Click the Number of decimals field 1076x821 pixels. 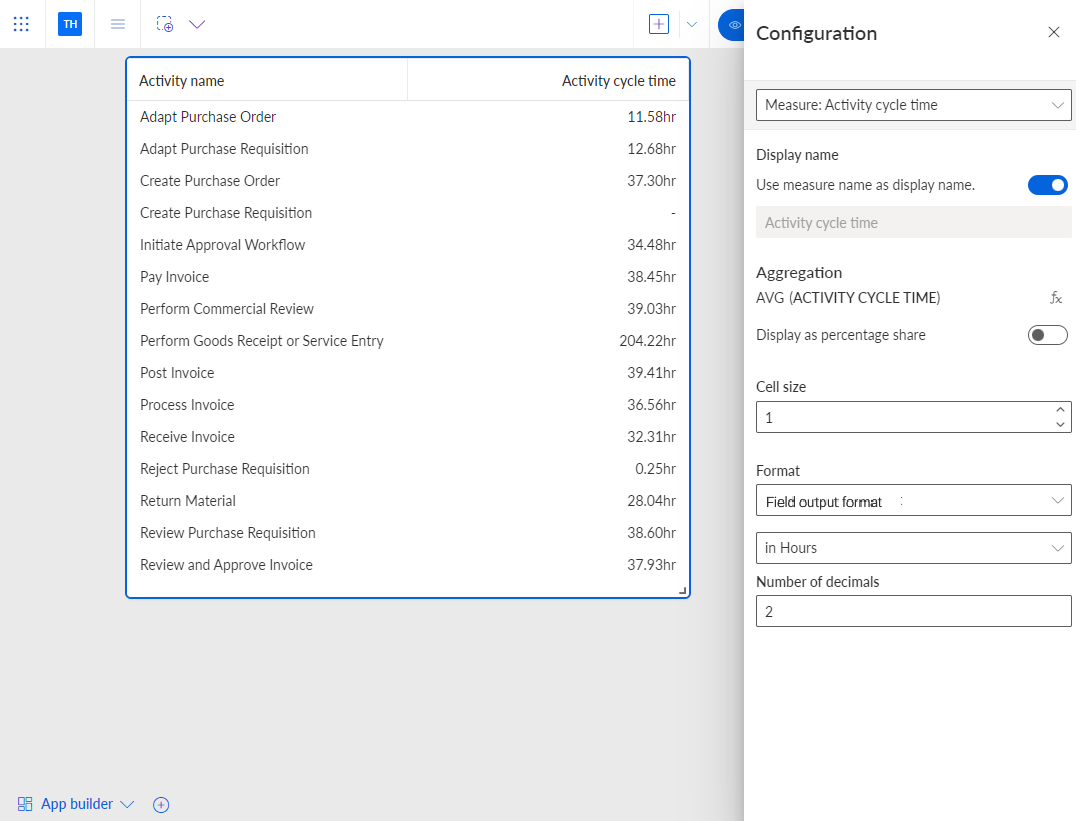pyautogui.click(x=913, y=611)
